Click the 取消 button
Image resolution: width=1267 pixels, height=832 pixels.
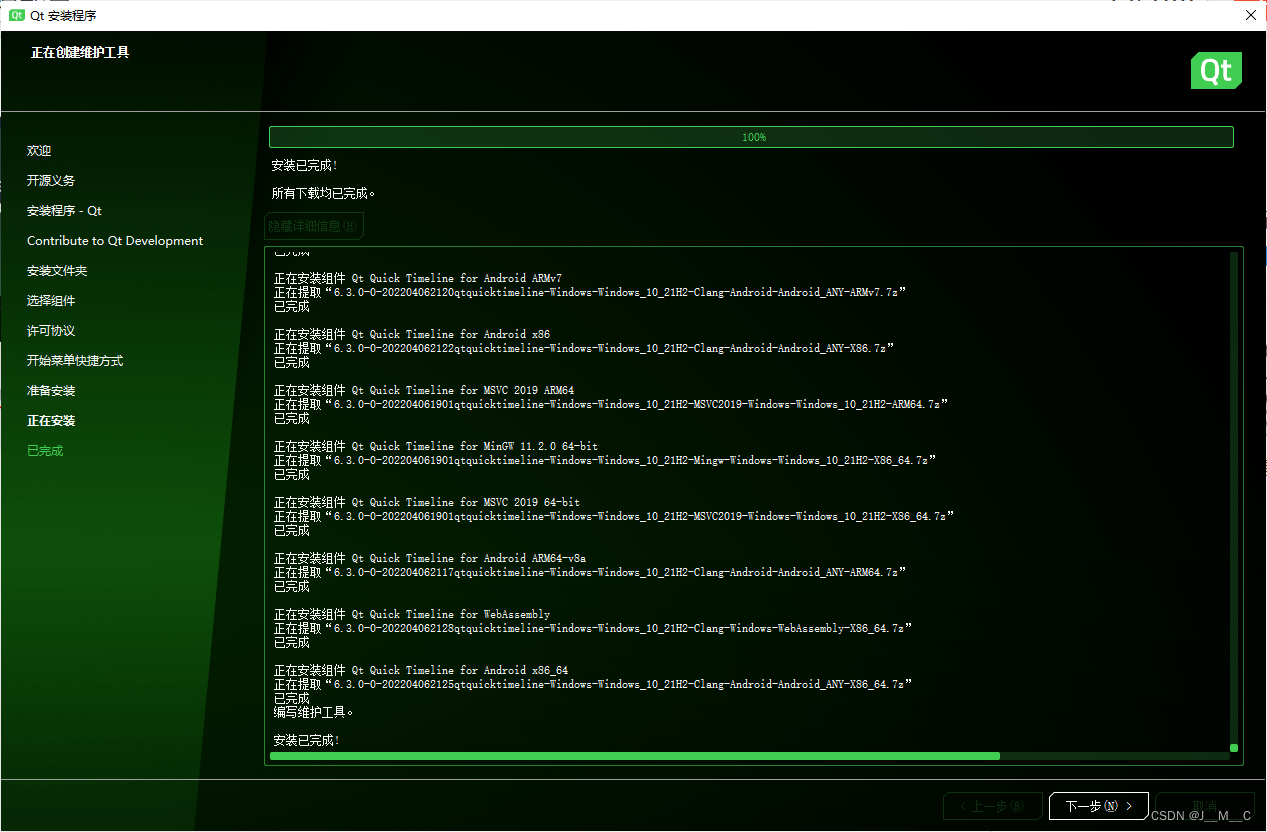pos(1204,806)
